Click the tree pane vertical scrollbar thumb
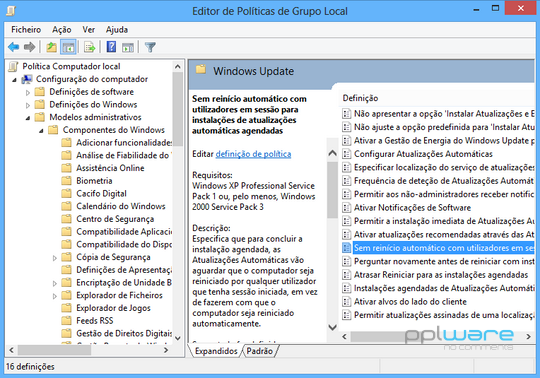540x378 pixels. click(178, 109)
